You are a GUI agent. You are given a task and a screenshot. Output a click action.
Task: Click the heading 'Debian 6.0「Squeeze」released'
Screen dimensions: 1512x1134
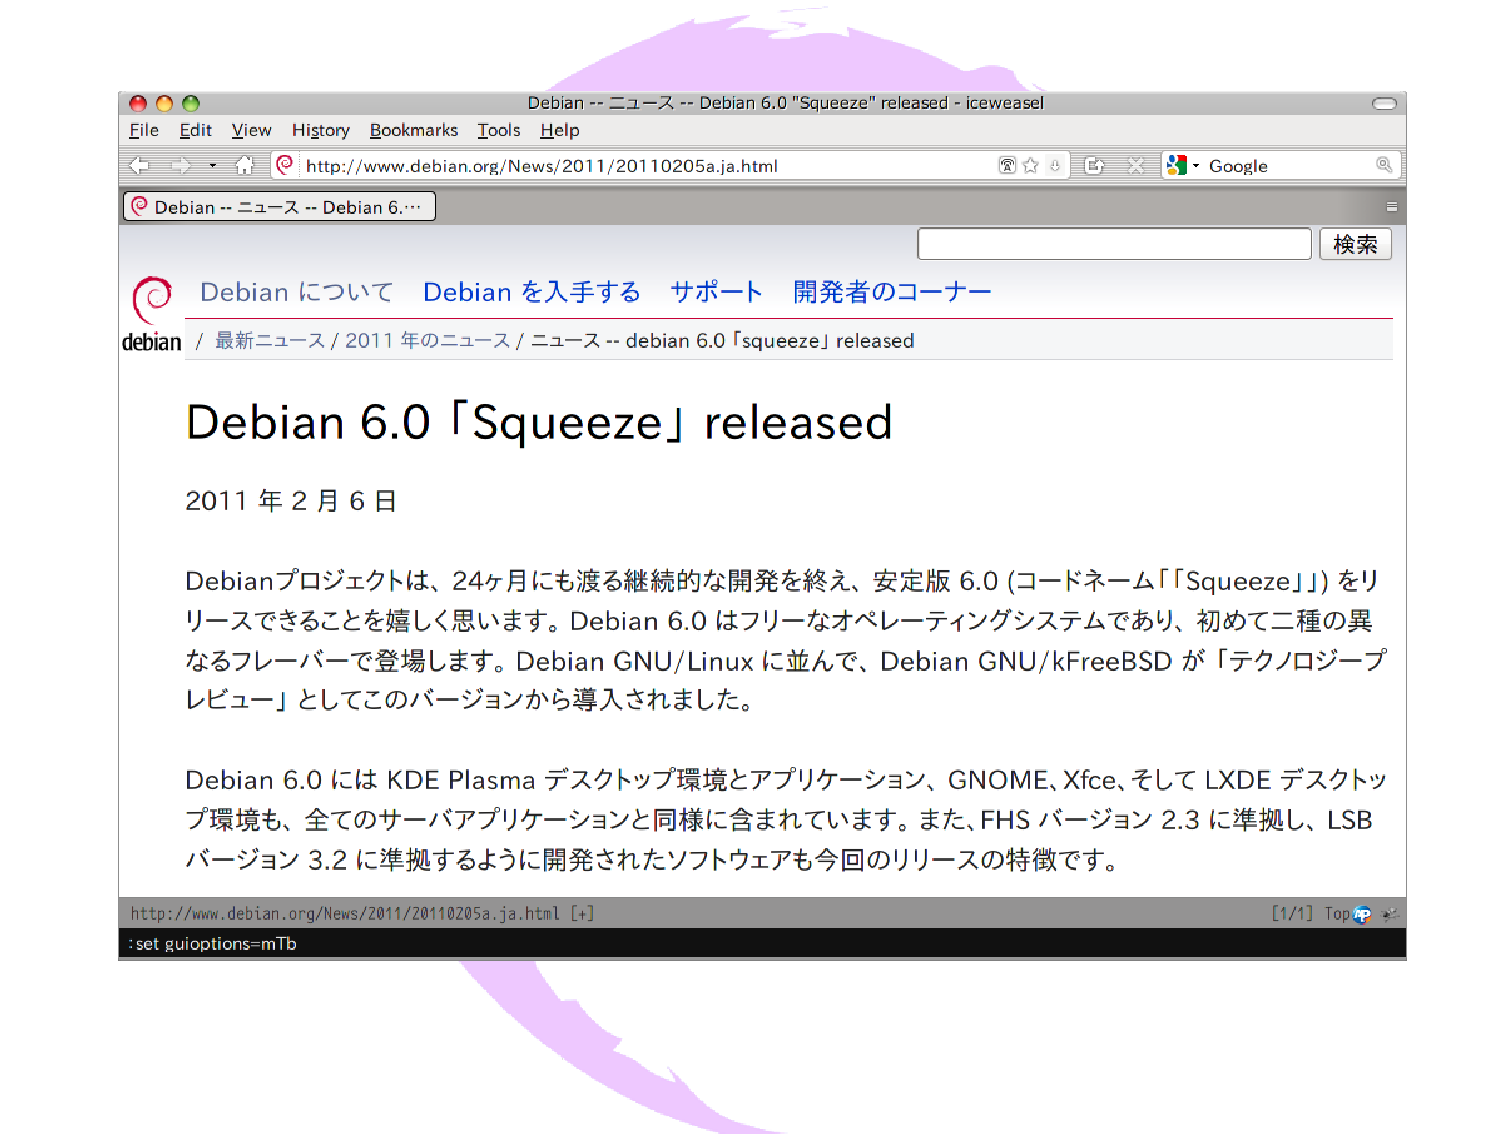(539, 422)
